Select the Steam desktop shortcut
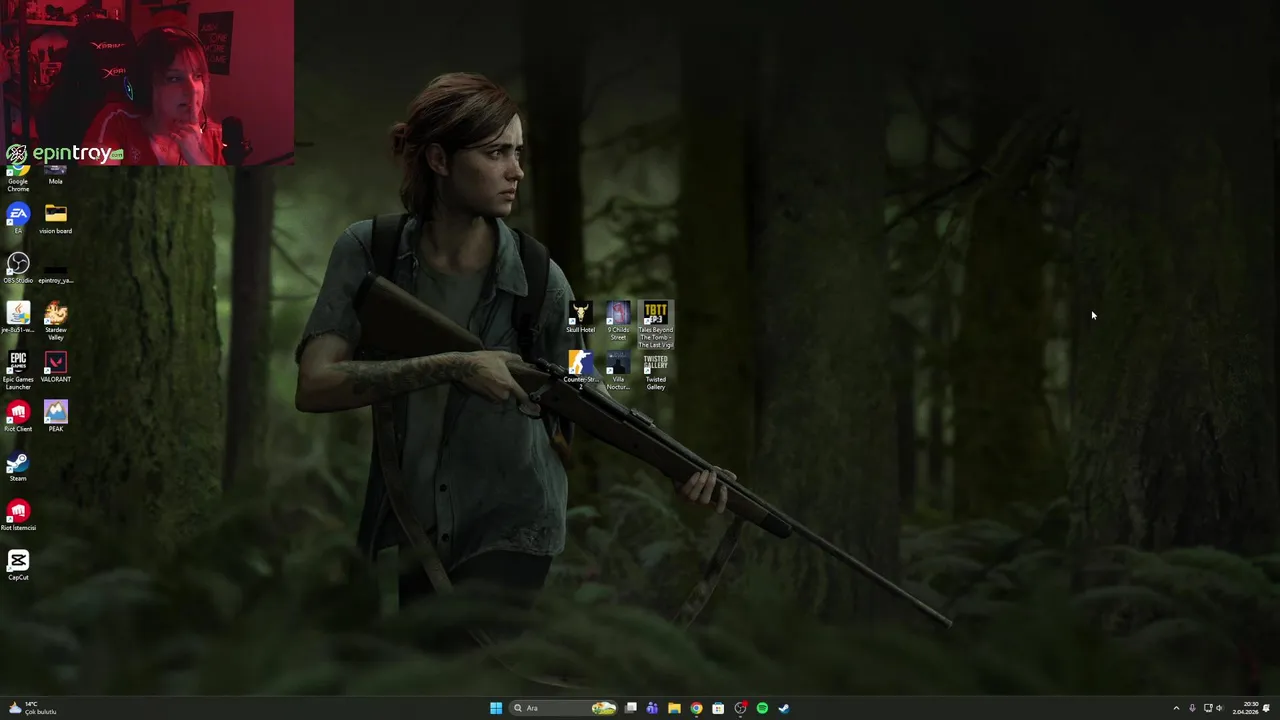Viewport: 1280px width, 720px height. point(18,466)
